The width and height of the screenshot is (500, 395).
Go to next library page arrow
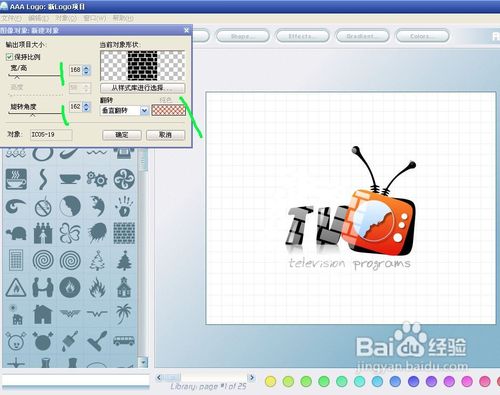point(252,378)
